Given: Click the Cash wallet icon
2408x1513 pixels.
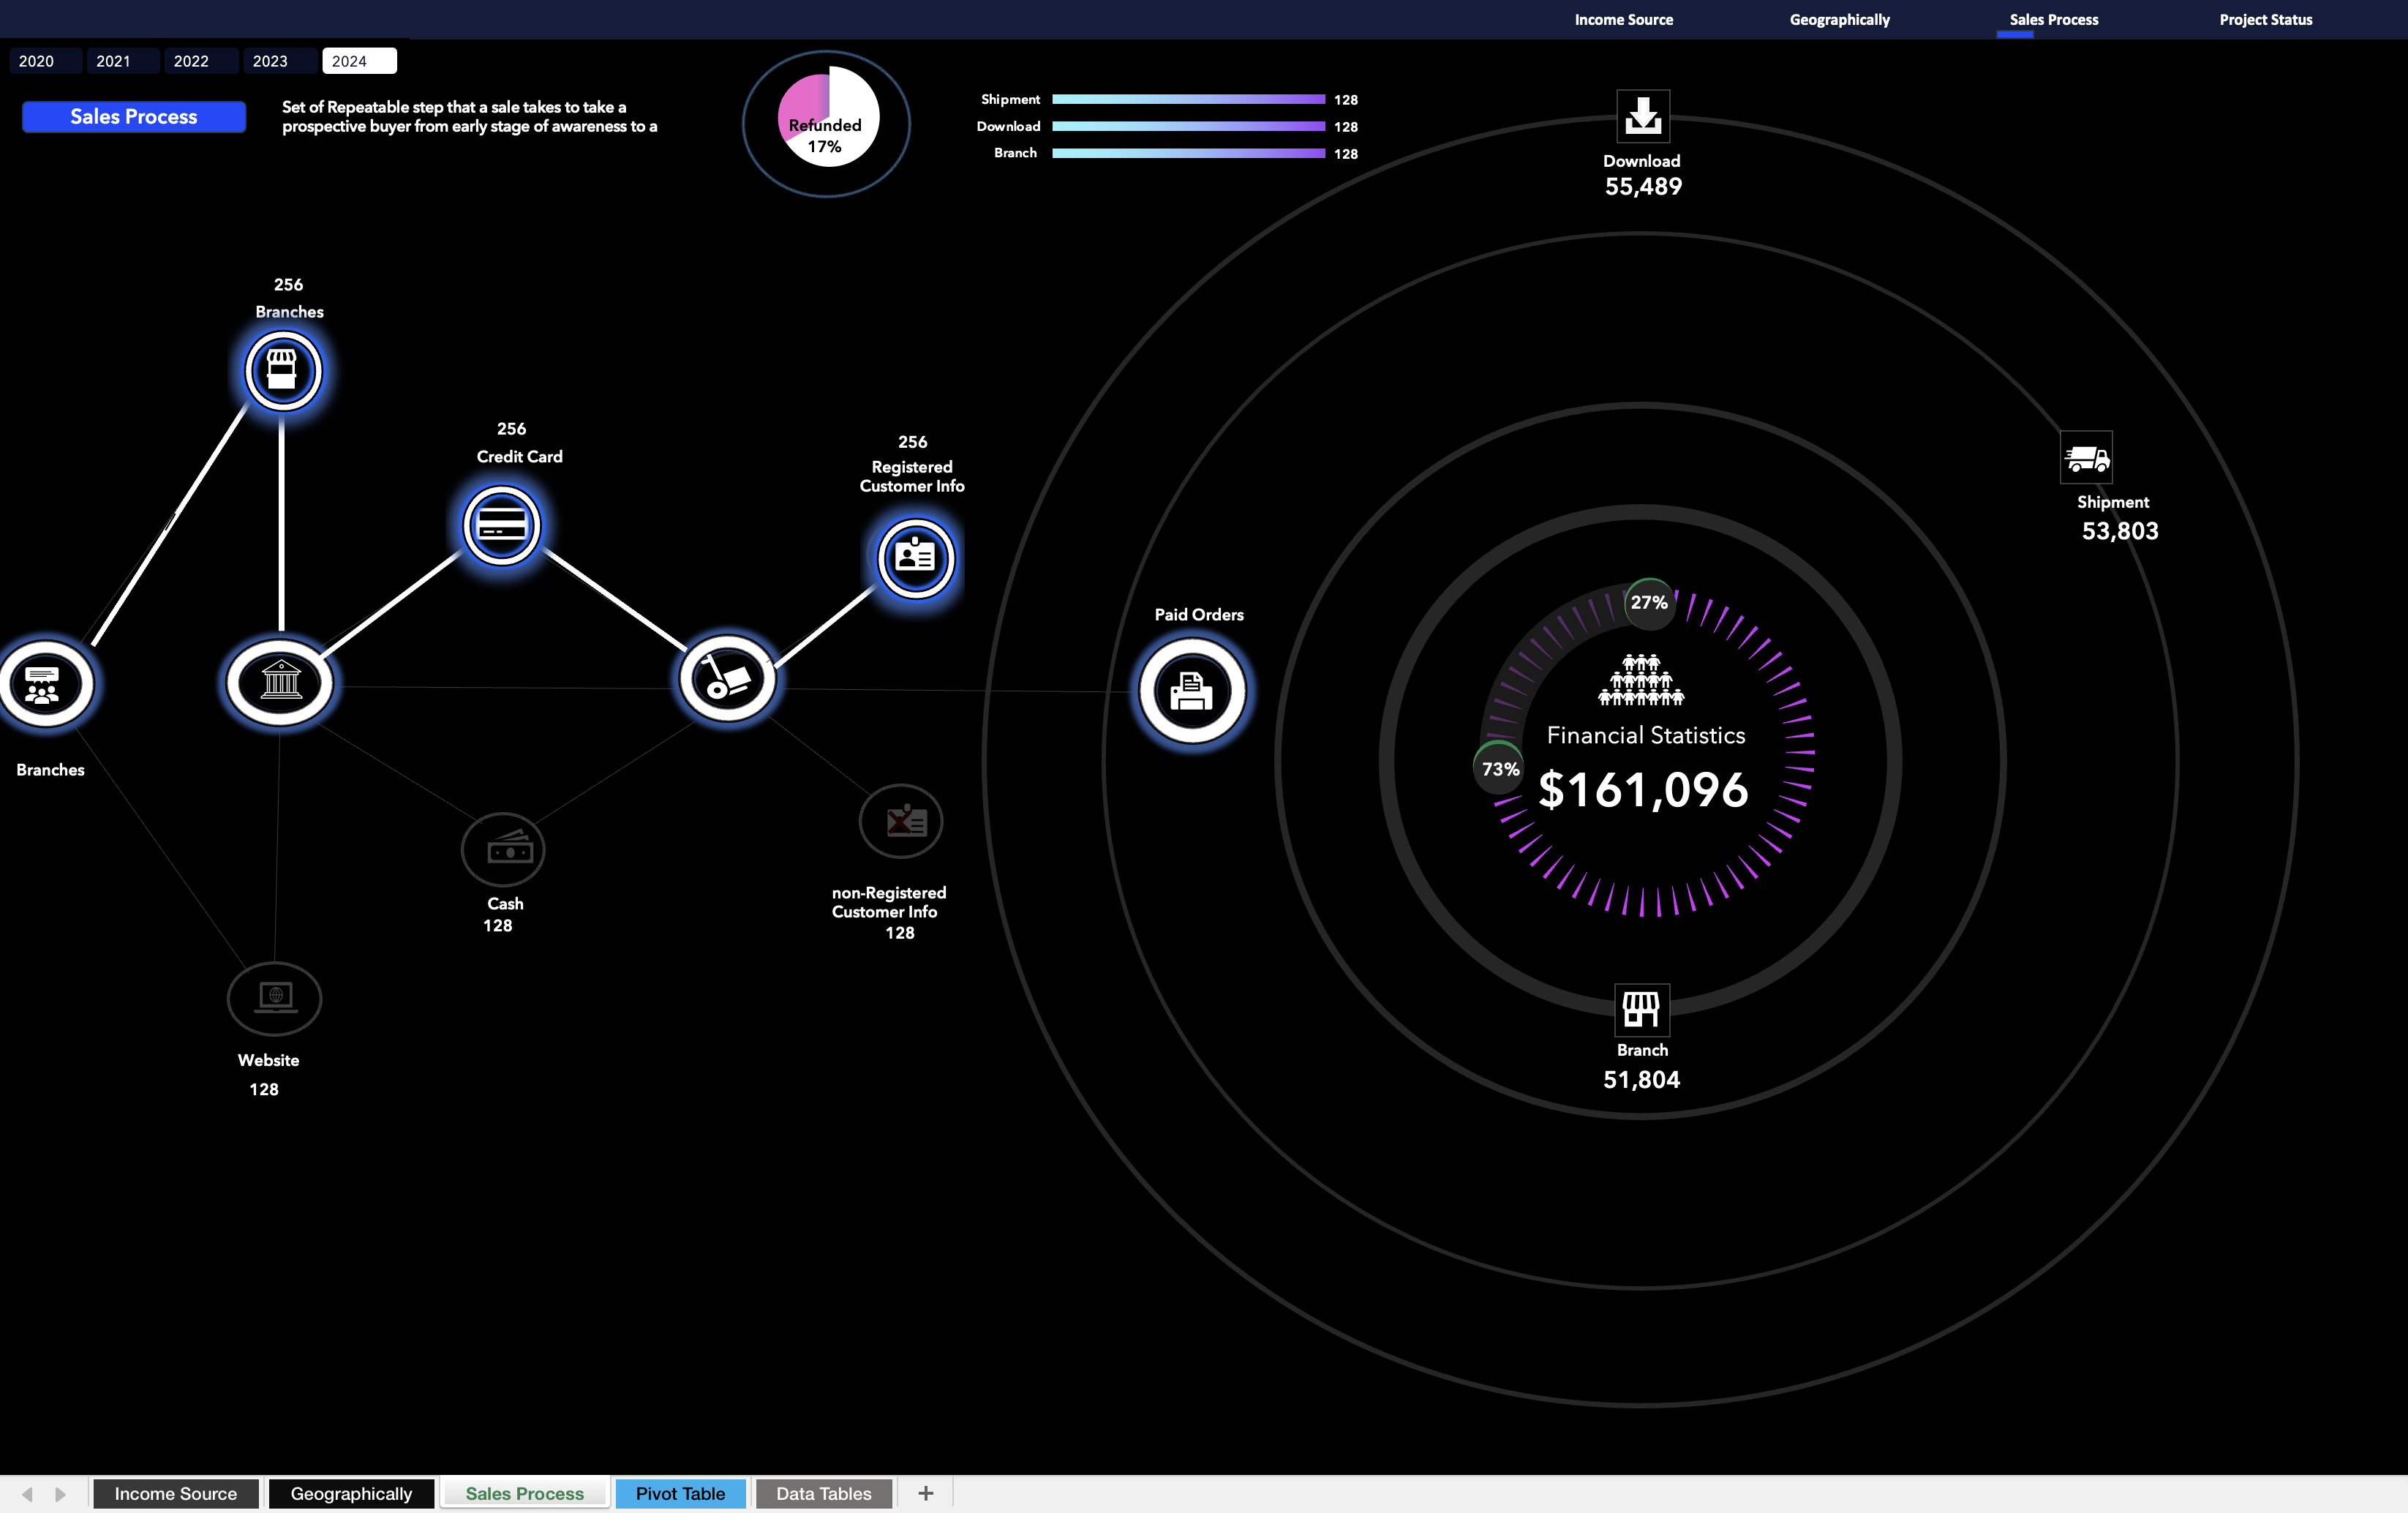Looking at the screenshot, I should tap(503, 850).
